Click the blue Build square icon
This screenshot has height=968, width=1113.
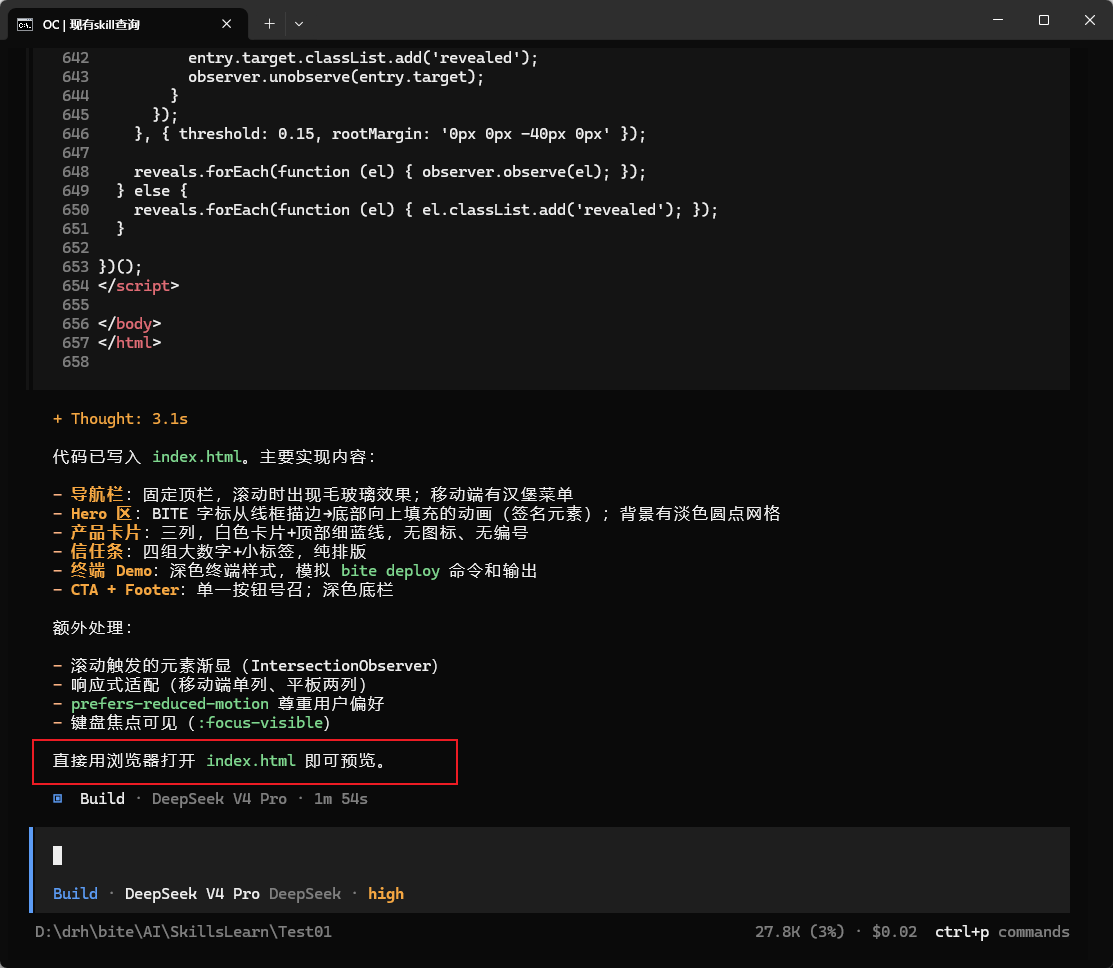click(57, 798)
